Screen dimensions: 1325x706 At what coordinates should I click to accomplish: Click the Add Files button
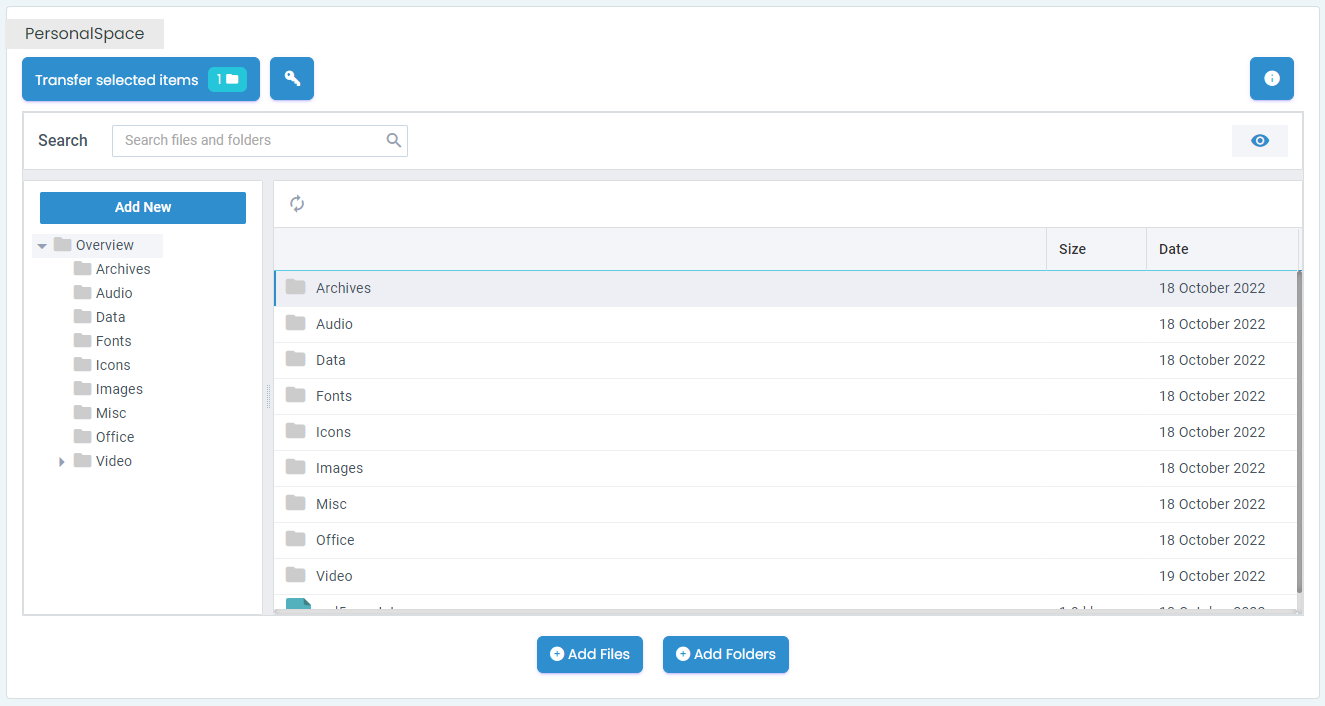(x=589, y=654)
